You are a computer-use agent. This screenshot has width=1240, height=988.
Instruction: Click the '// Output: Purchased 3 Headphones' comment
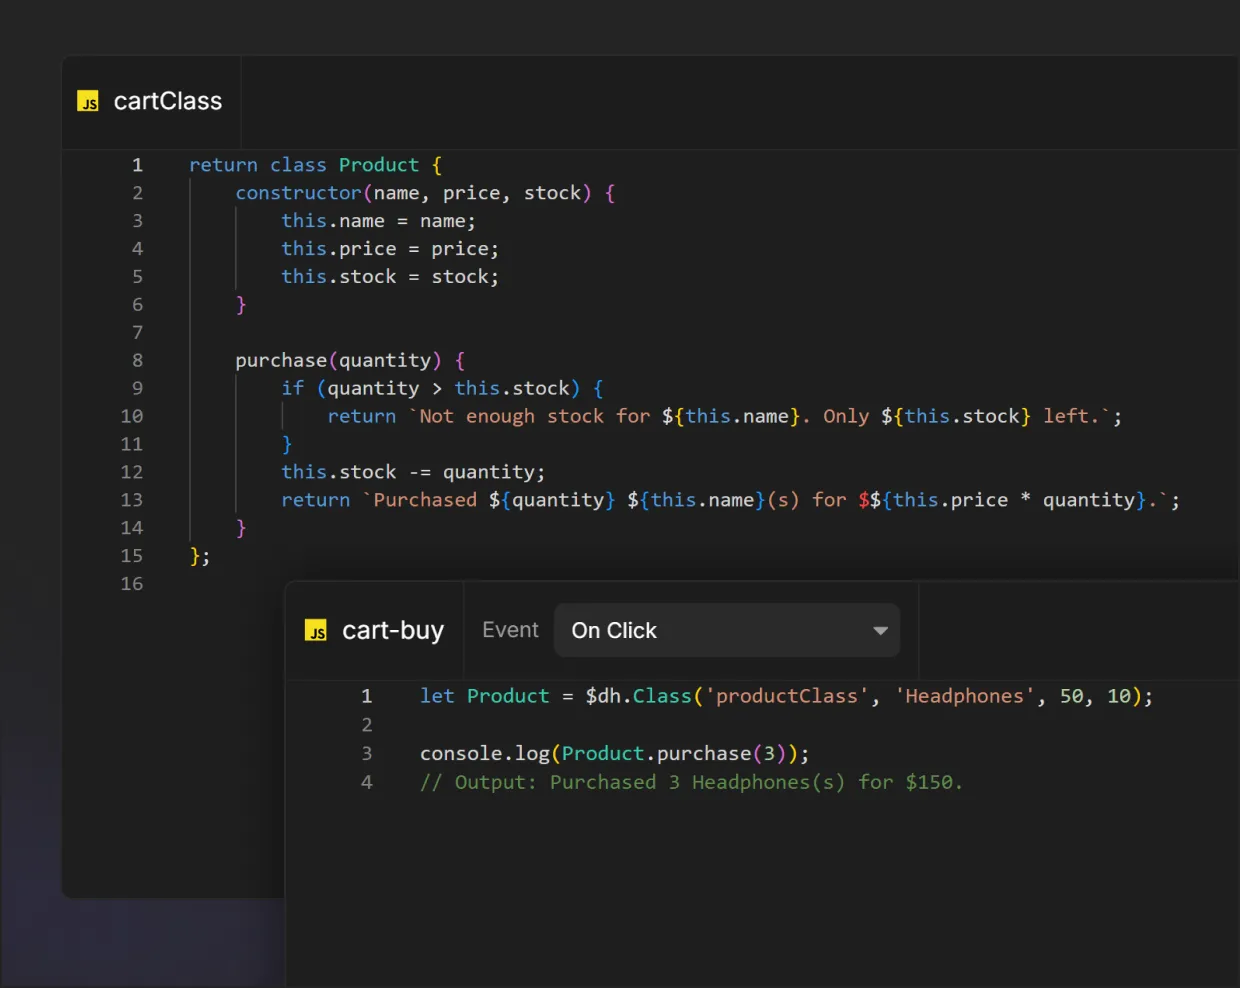point(691,783)
